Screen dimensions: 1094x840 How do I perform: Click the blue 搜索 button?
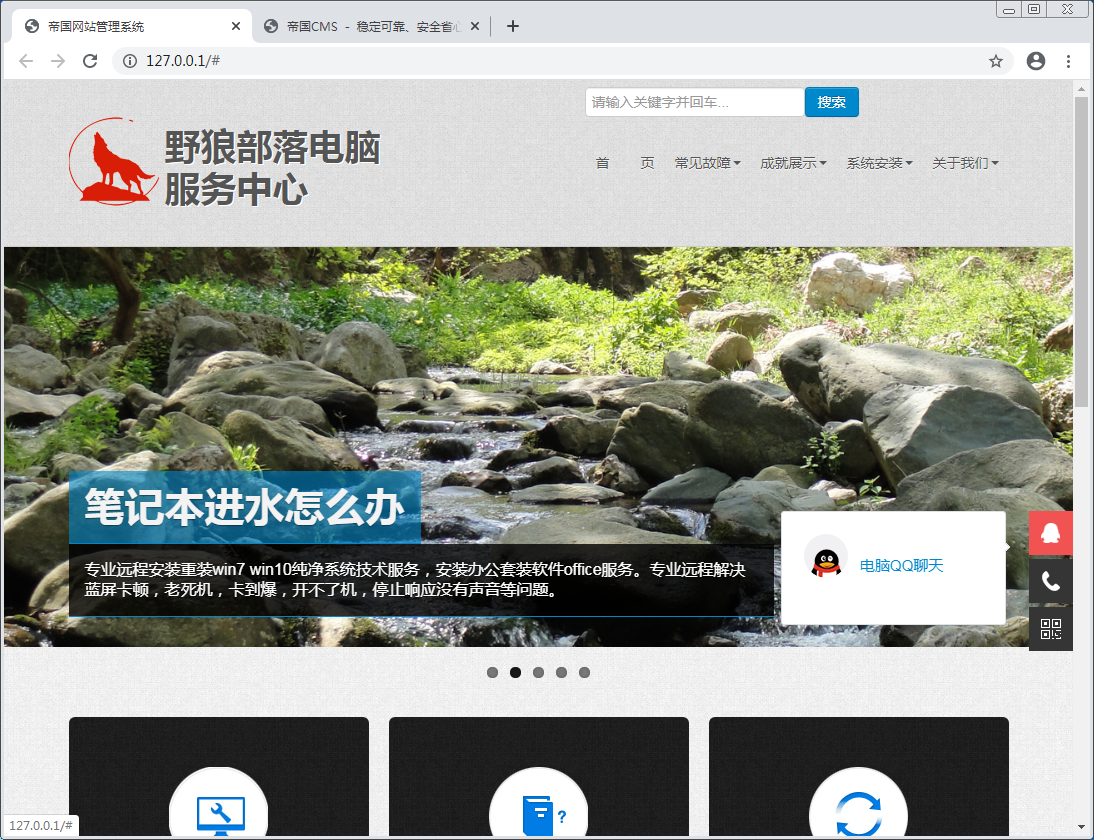tap(832, 102)
